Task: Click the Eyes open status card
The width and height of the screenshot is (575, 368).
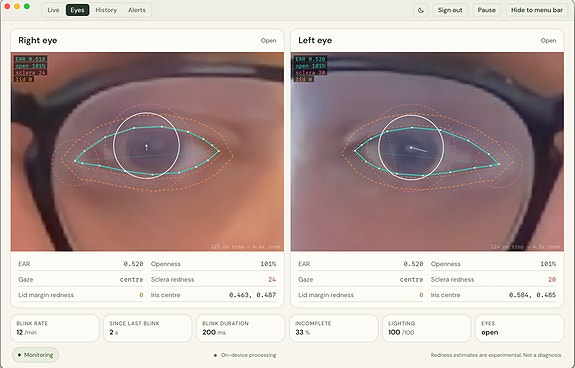Action: click(x=520, y=328)
